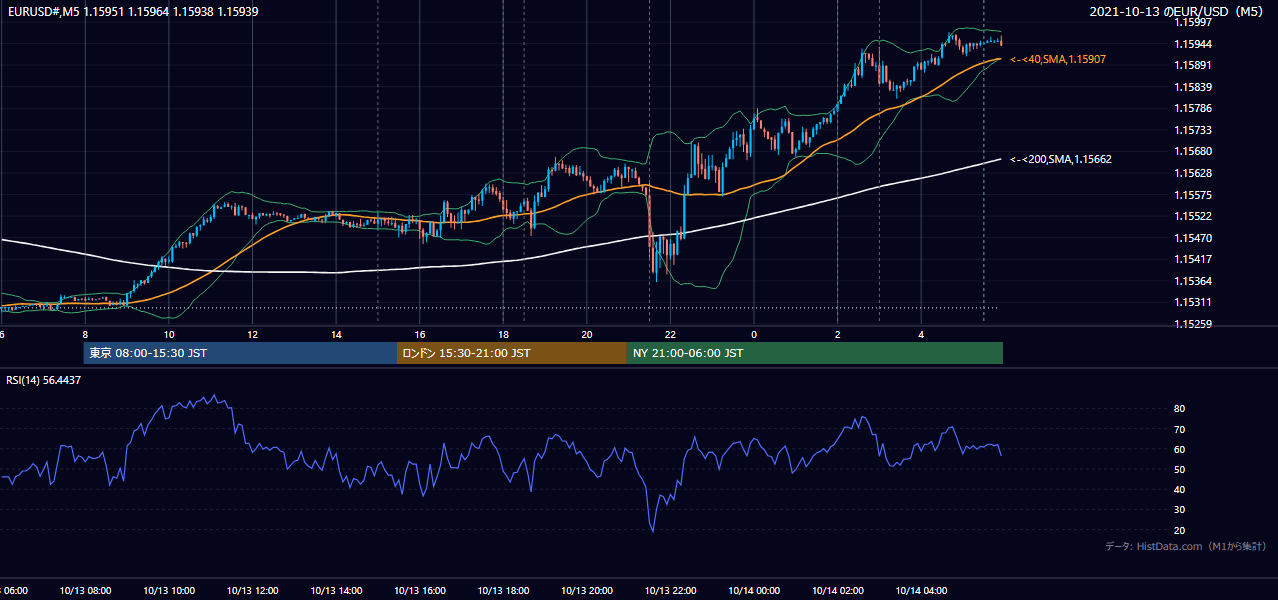Click hour tick 20 under price chart
This screenshot has width=1278, height=600.
[x=587, y=334]
